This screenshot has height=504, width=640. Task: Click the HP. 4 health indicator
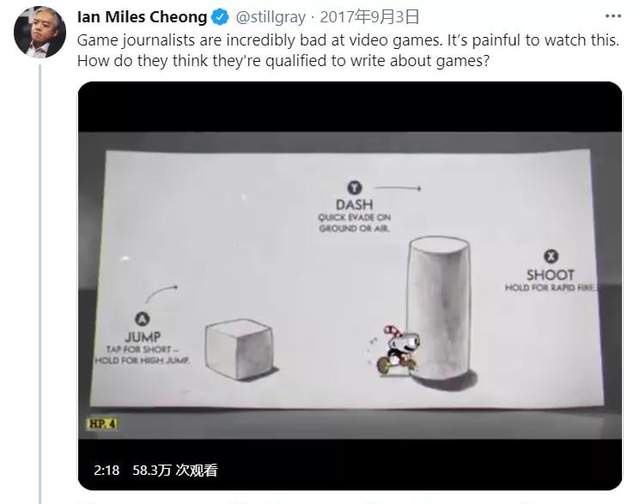[x=102, y=424]
